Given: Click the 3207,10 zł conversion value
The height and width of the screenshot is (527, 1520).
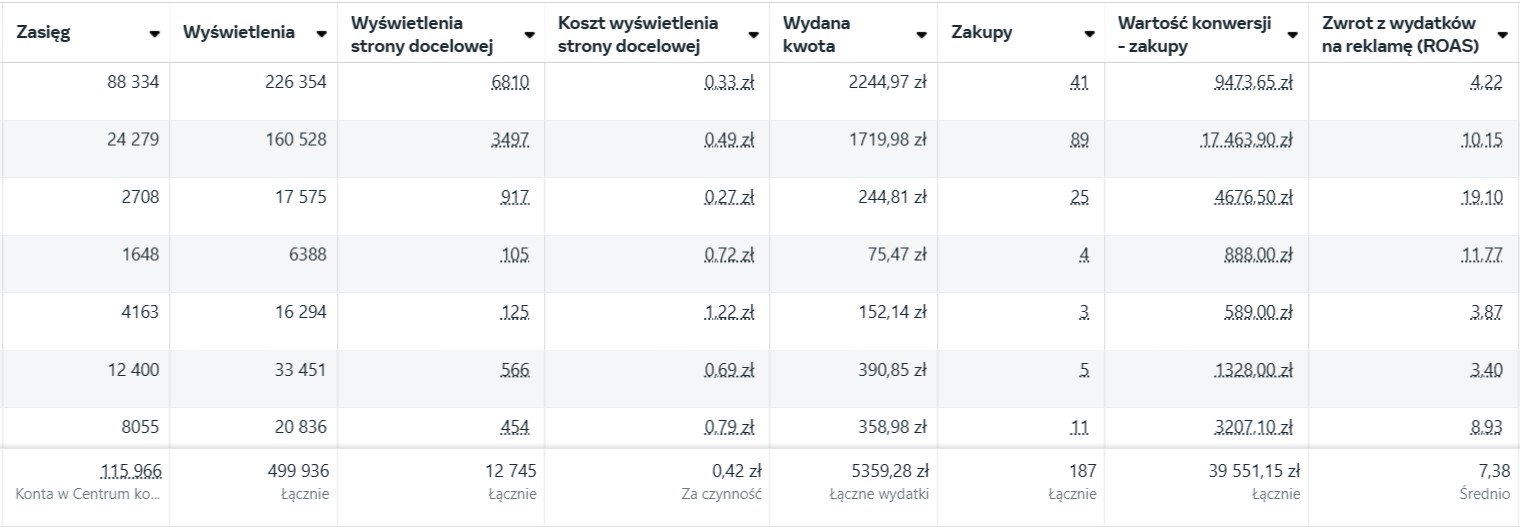Looking at the screenshot, I should point(1251,427).
